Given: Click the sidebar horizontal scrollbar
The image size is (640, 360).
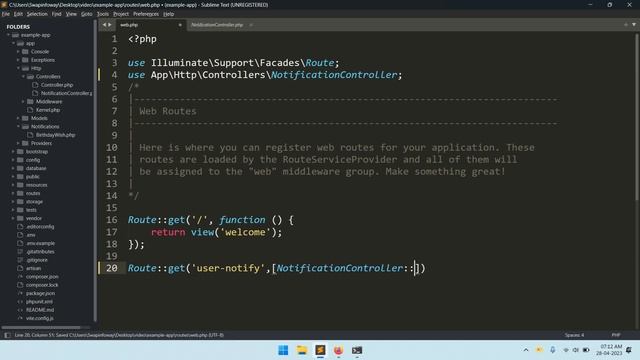Looking at the screenshot, I should click(41, 327).
